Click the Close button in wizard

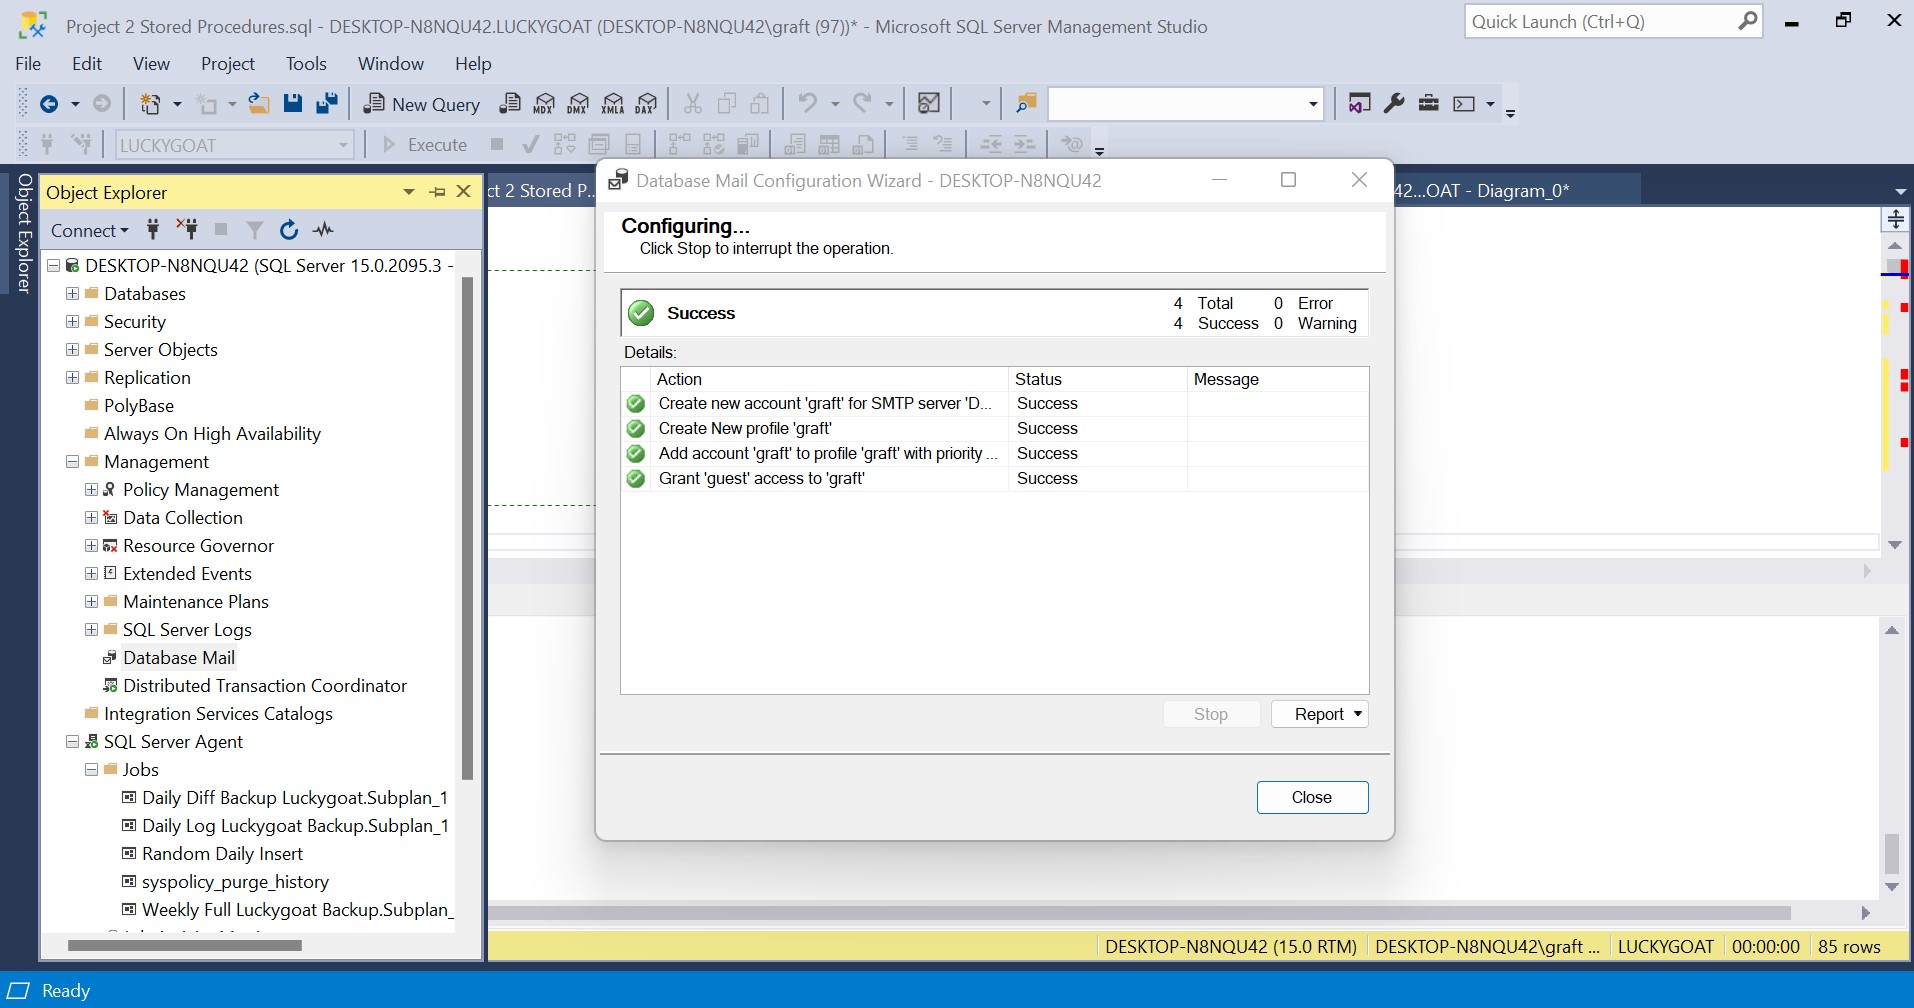pyautogui.click(x=1312, y=797)
